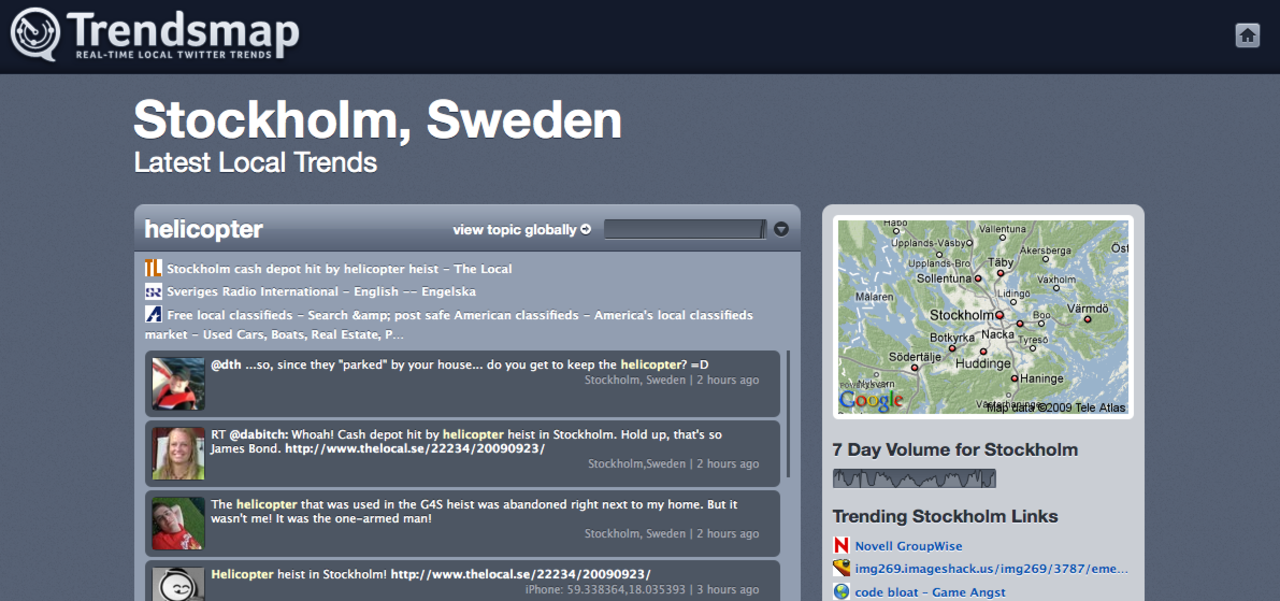The width and height of the screenshot is (1280, 601).
Task: Click the Free local classifieds favicon
Action: coord(153,314)
